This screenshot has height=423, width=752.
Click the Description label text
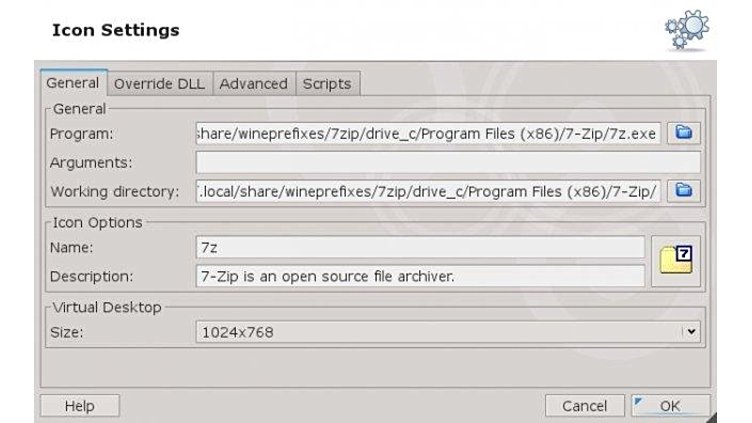click(90, 275)
